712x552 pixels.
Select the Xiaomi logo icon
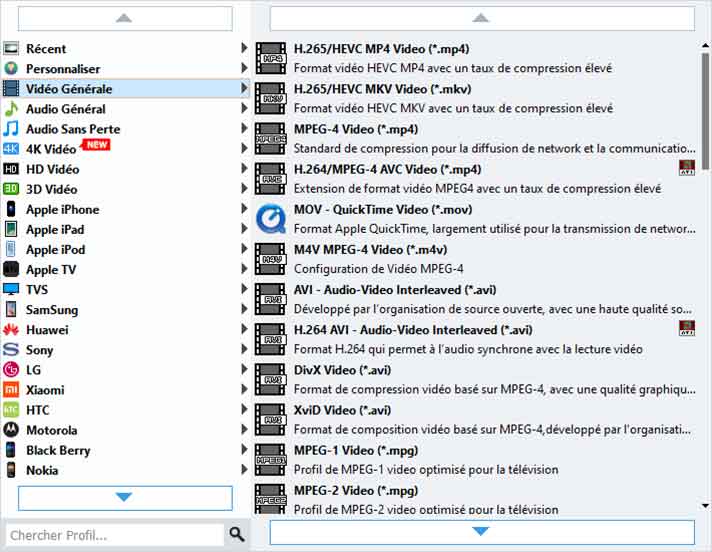[x=11, y=390]
